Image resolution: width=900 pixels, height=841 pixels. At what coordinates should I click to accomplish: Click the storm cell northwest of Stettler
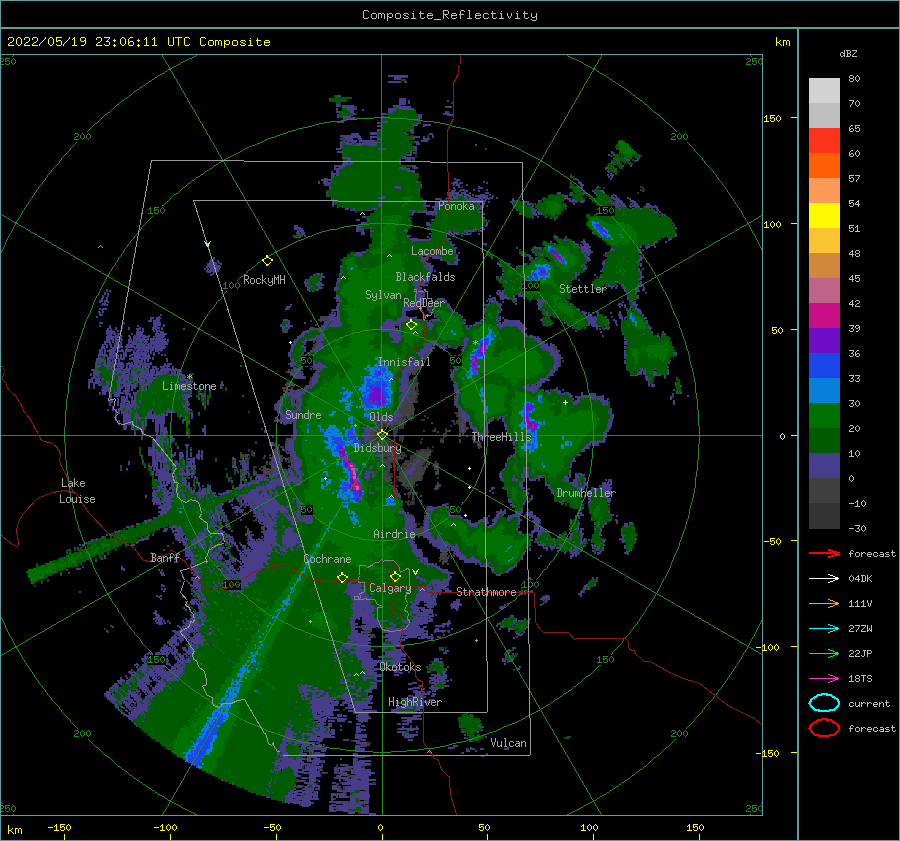pos(556,254)
